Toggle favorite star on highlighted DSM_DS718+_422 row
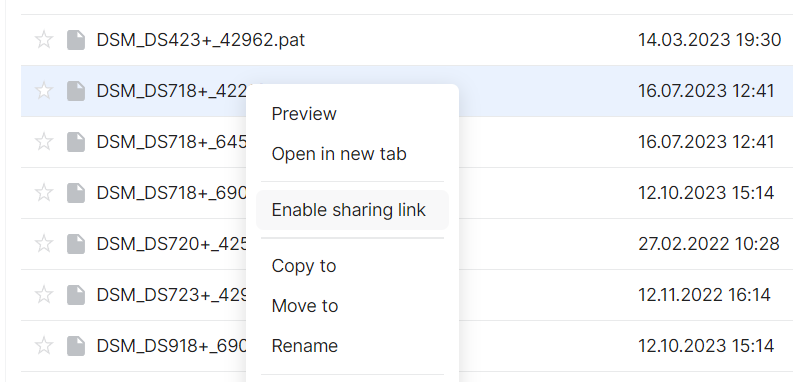Viewport: 793px width, 382px height. coord(44,91)
